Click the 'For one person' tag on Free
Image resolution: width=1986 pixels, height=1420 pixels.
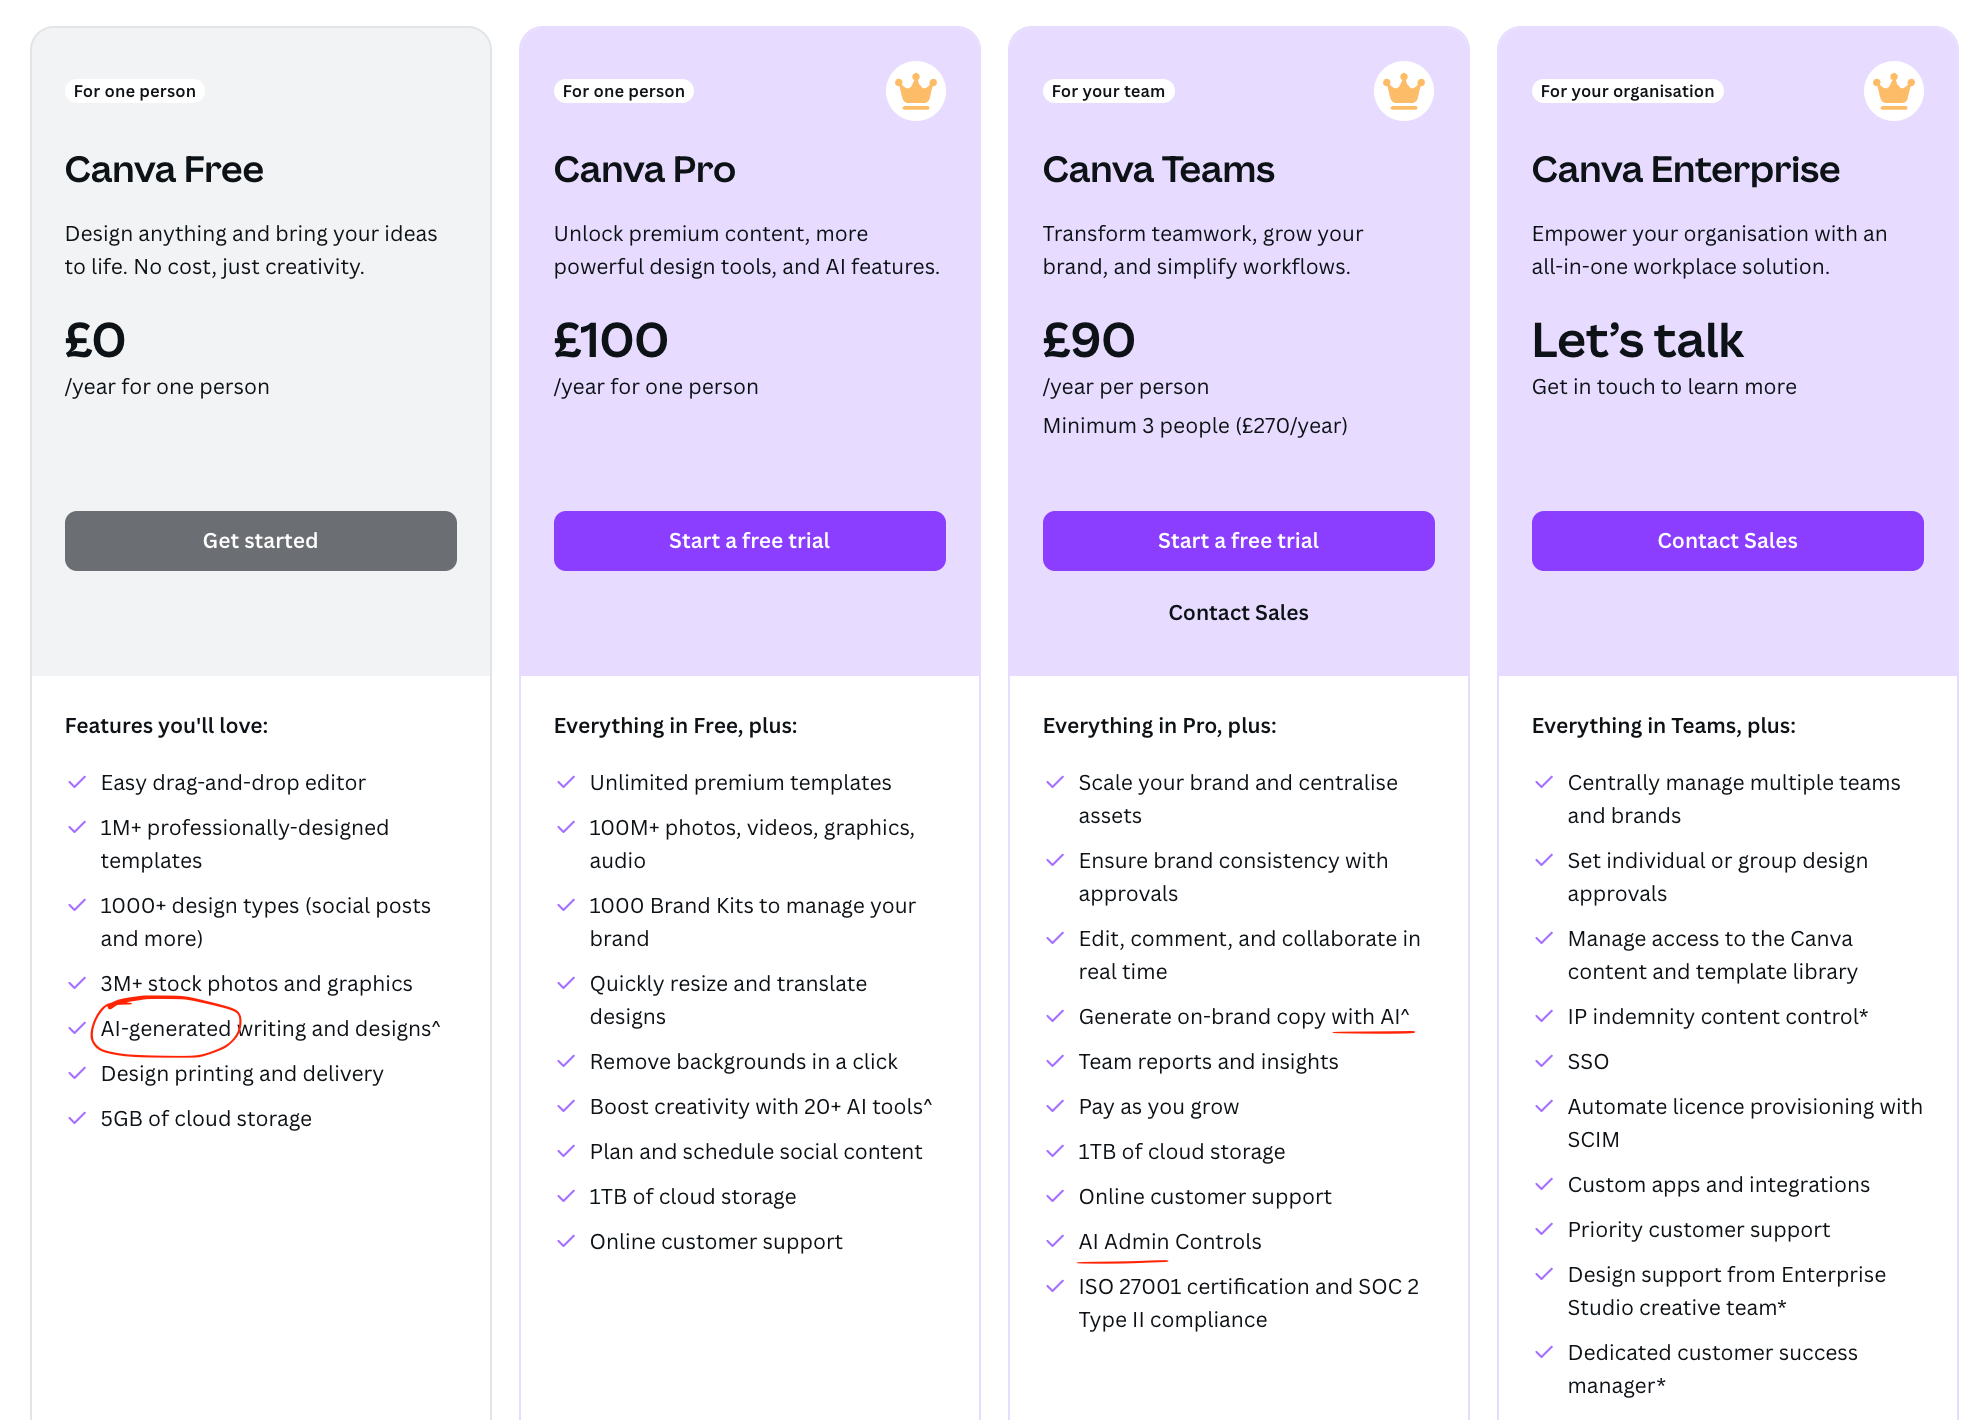click(x=135, y=91)
